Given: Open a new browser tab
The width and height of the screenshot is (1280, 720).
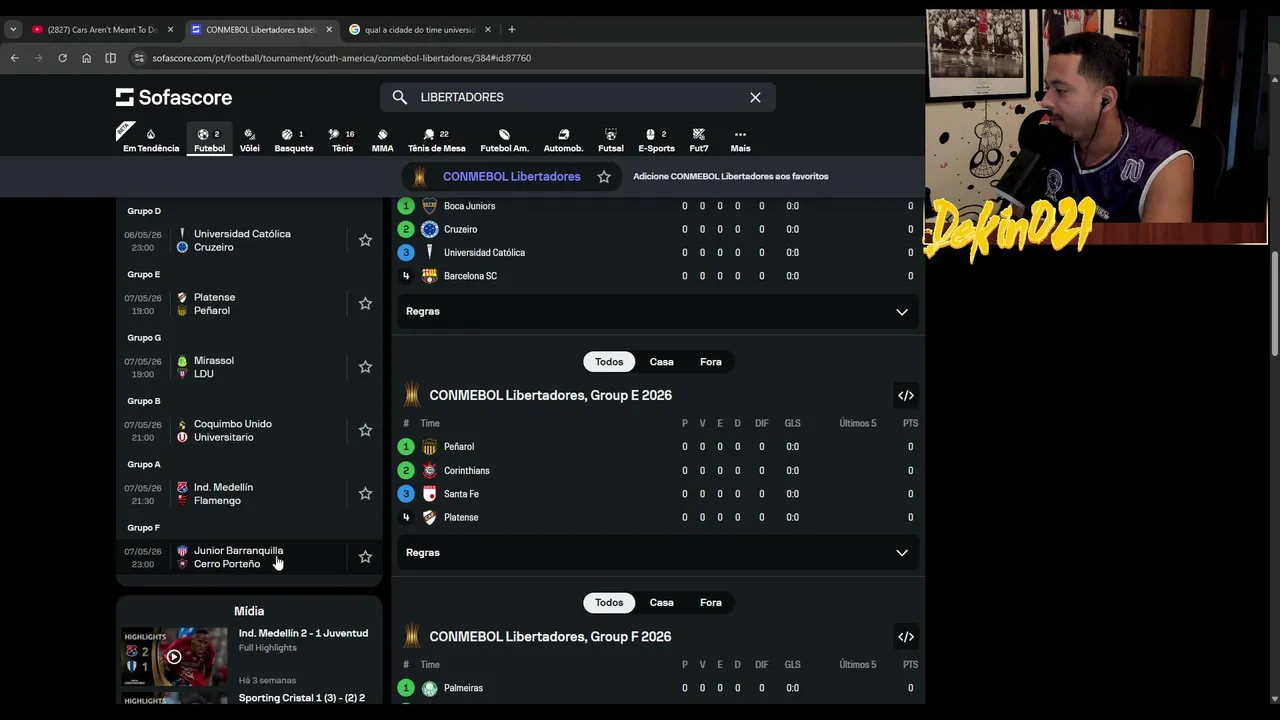Looking at the screenshot, I should tap(511, 30).
